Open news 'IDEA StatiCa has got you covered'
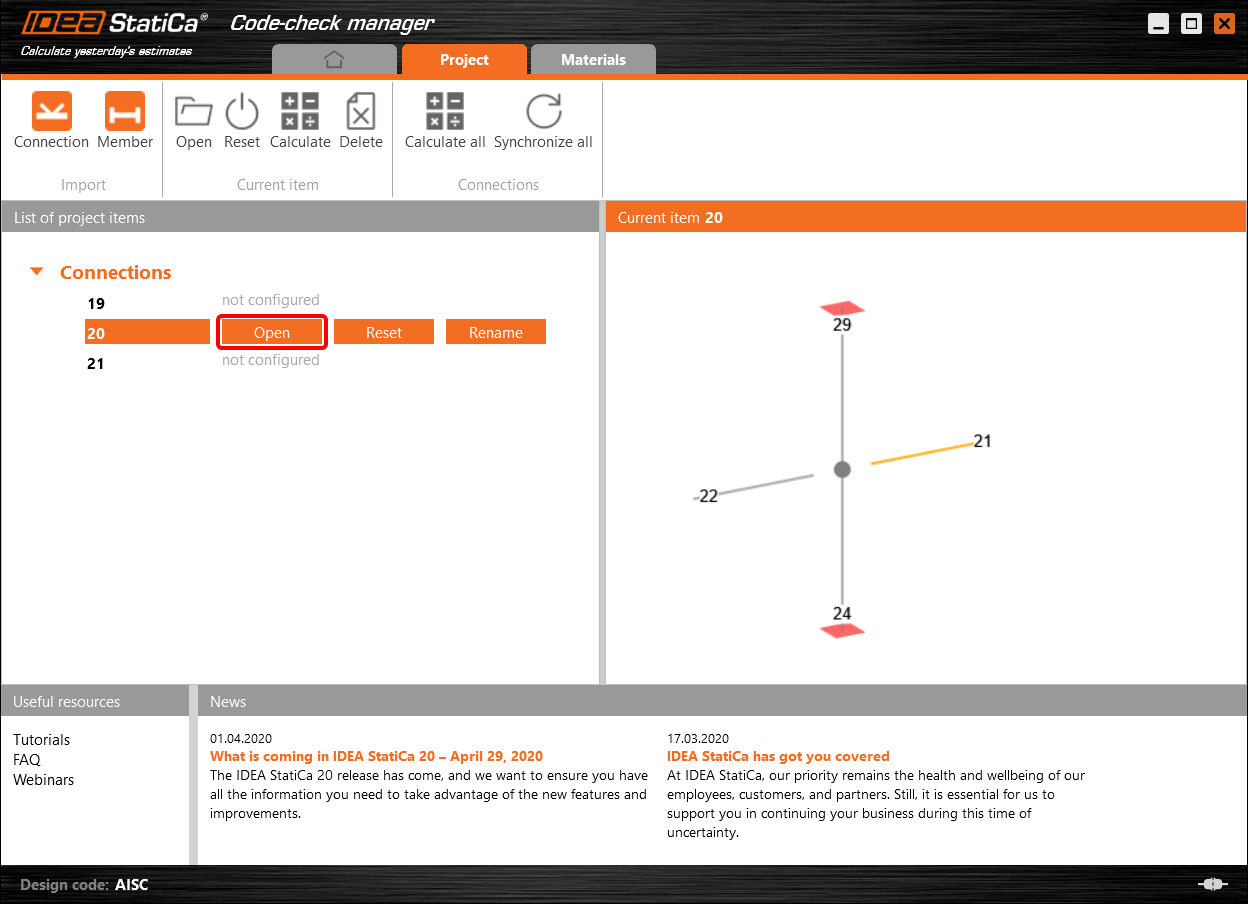 click(x=778, y=756)
